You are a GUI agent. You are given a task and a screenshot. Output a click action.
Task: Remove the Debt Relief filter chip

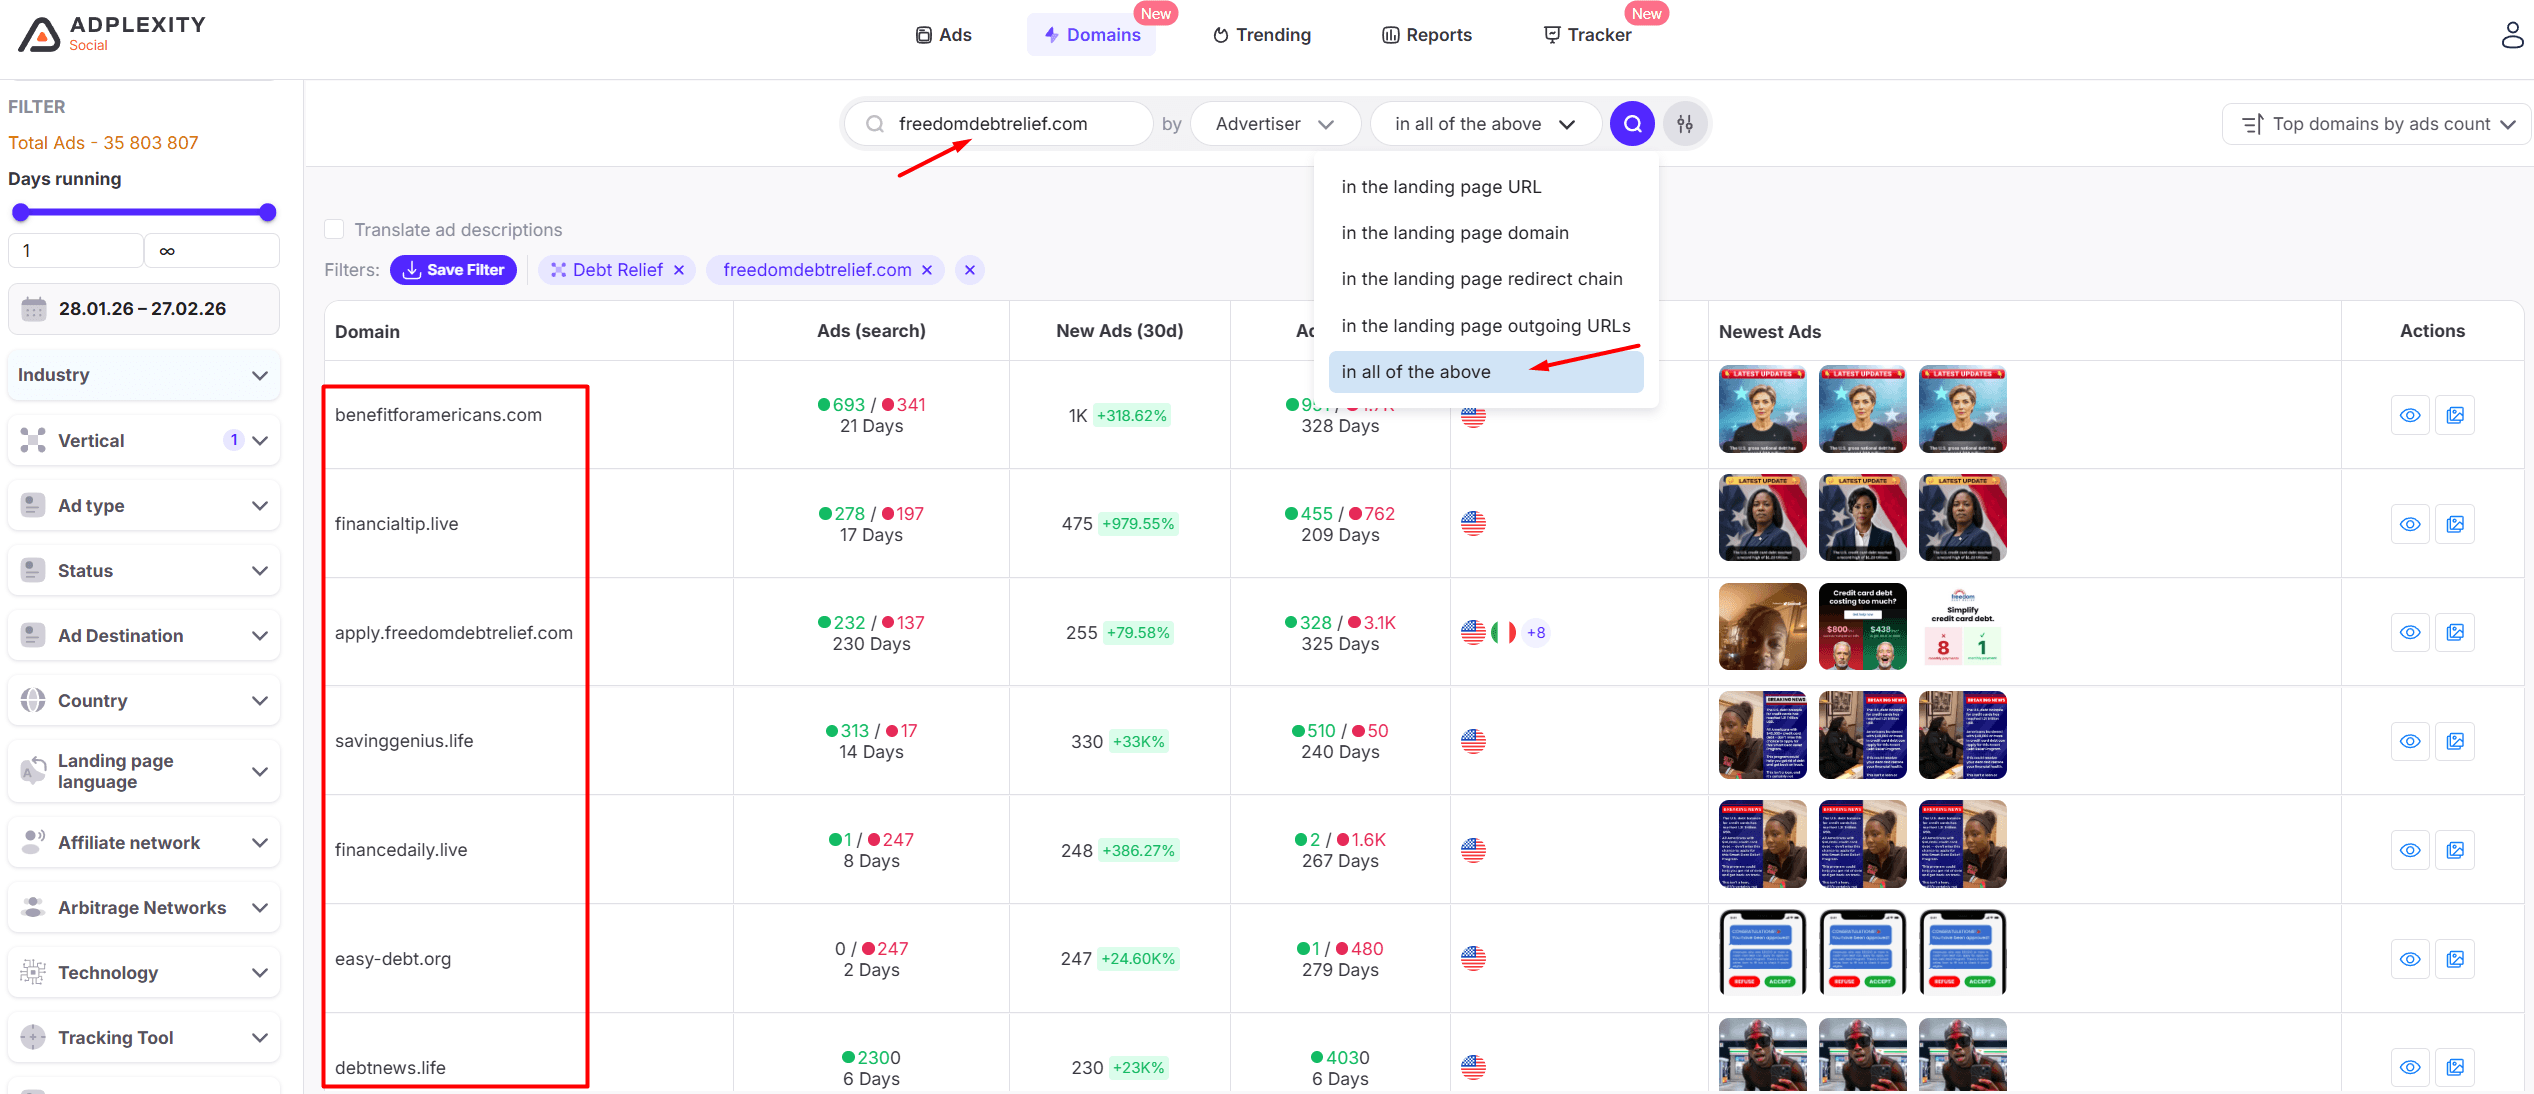(x=679, y=270)
